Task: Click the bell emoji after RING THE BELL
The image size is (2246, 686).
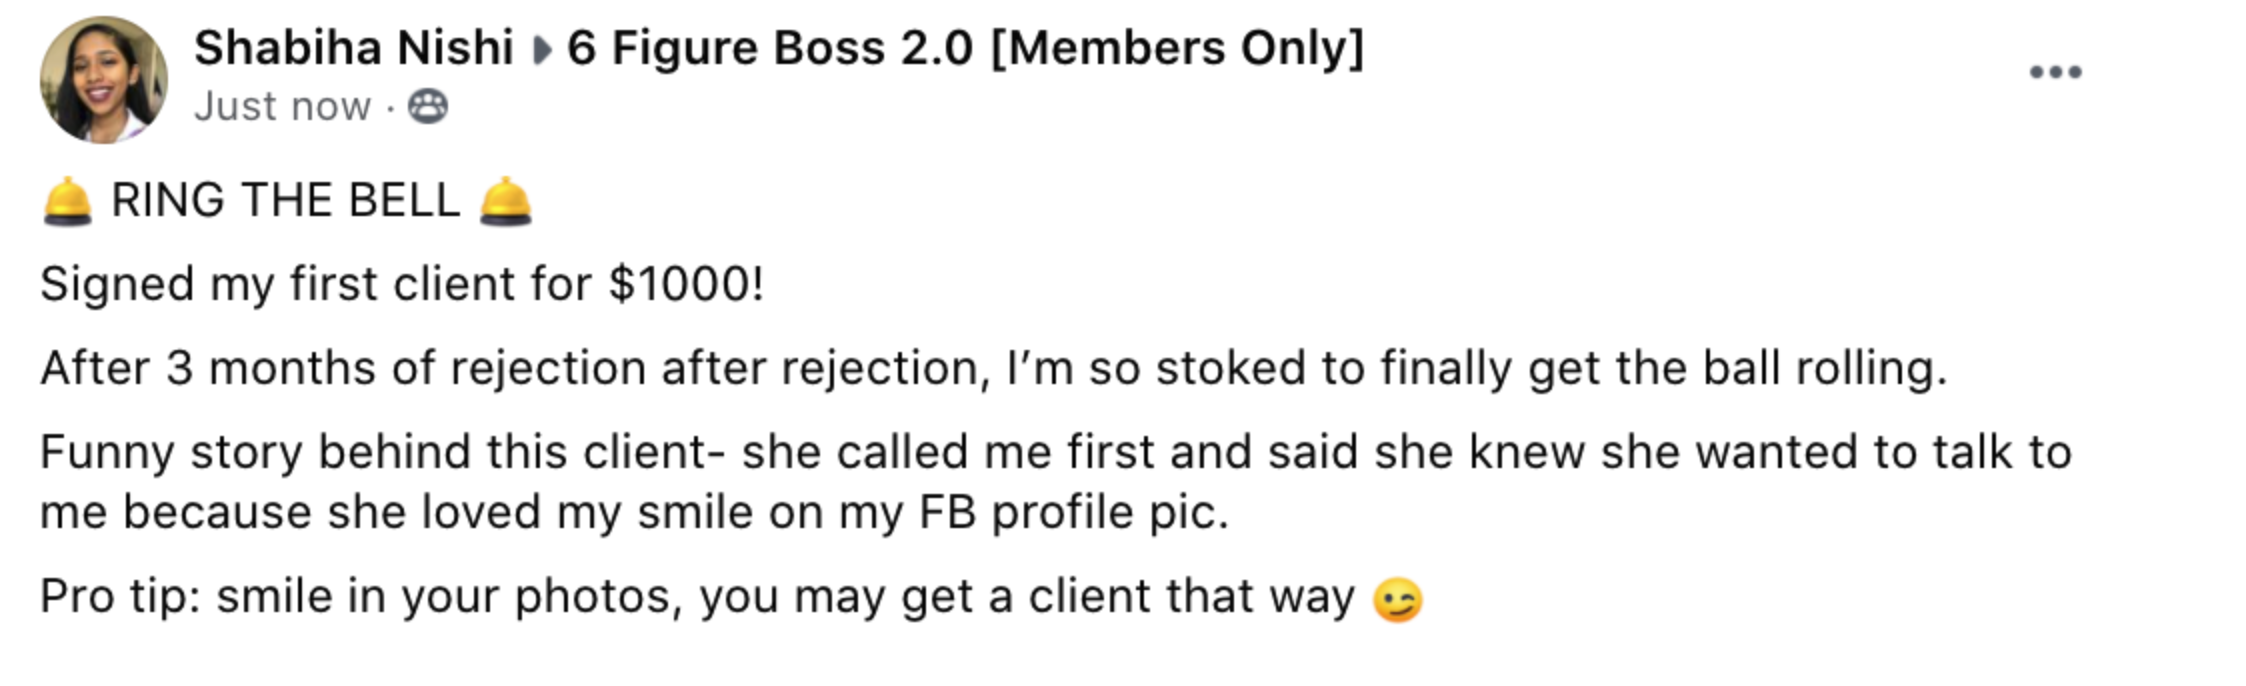Action: (x=505, y=200)
